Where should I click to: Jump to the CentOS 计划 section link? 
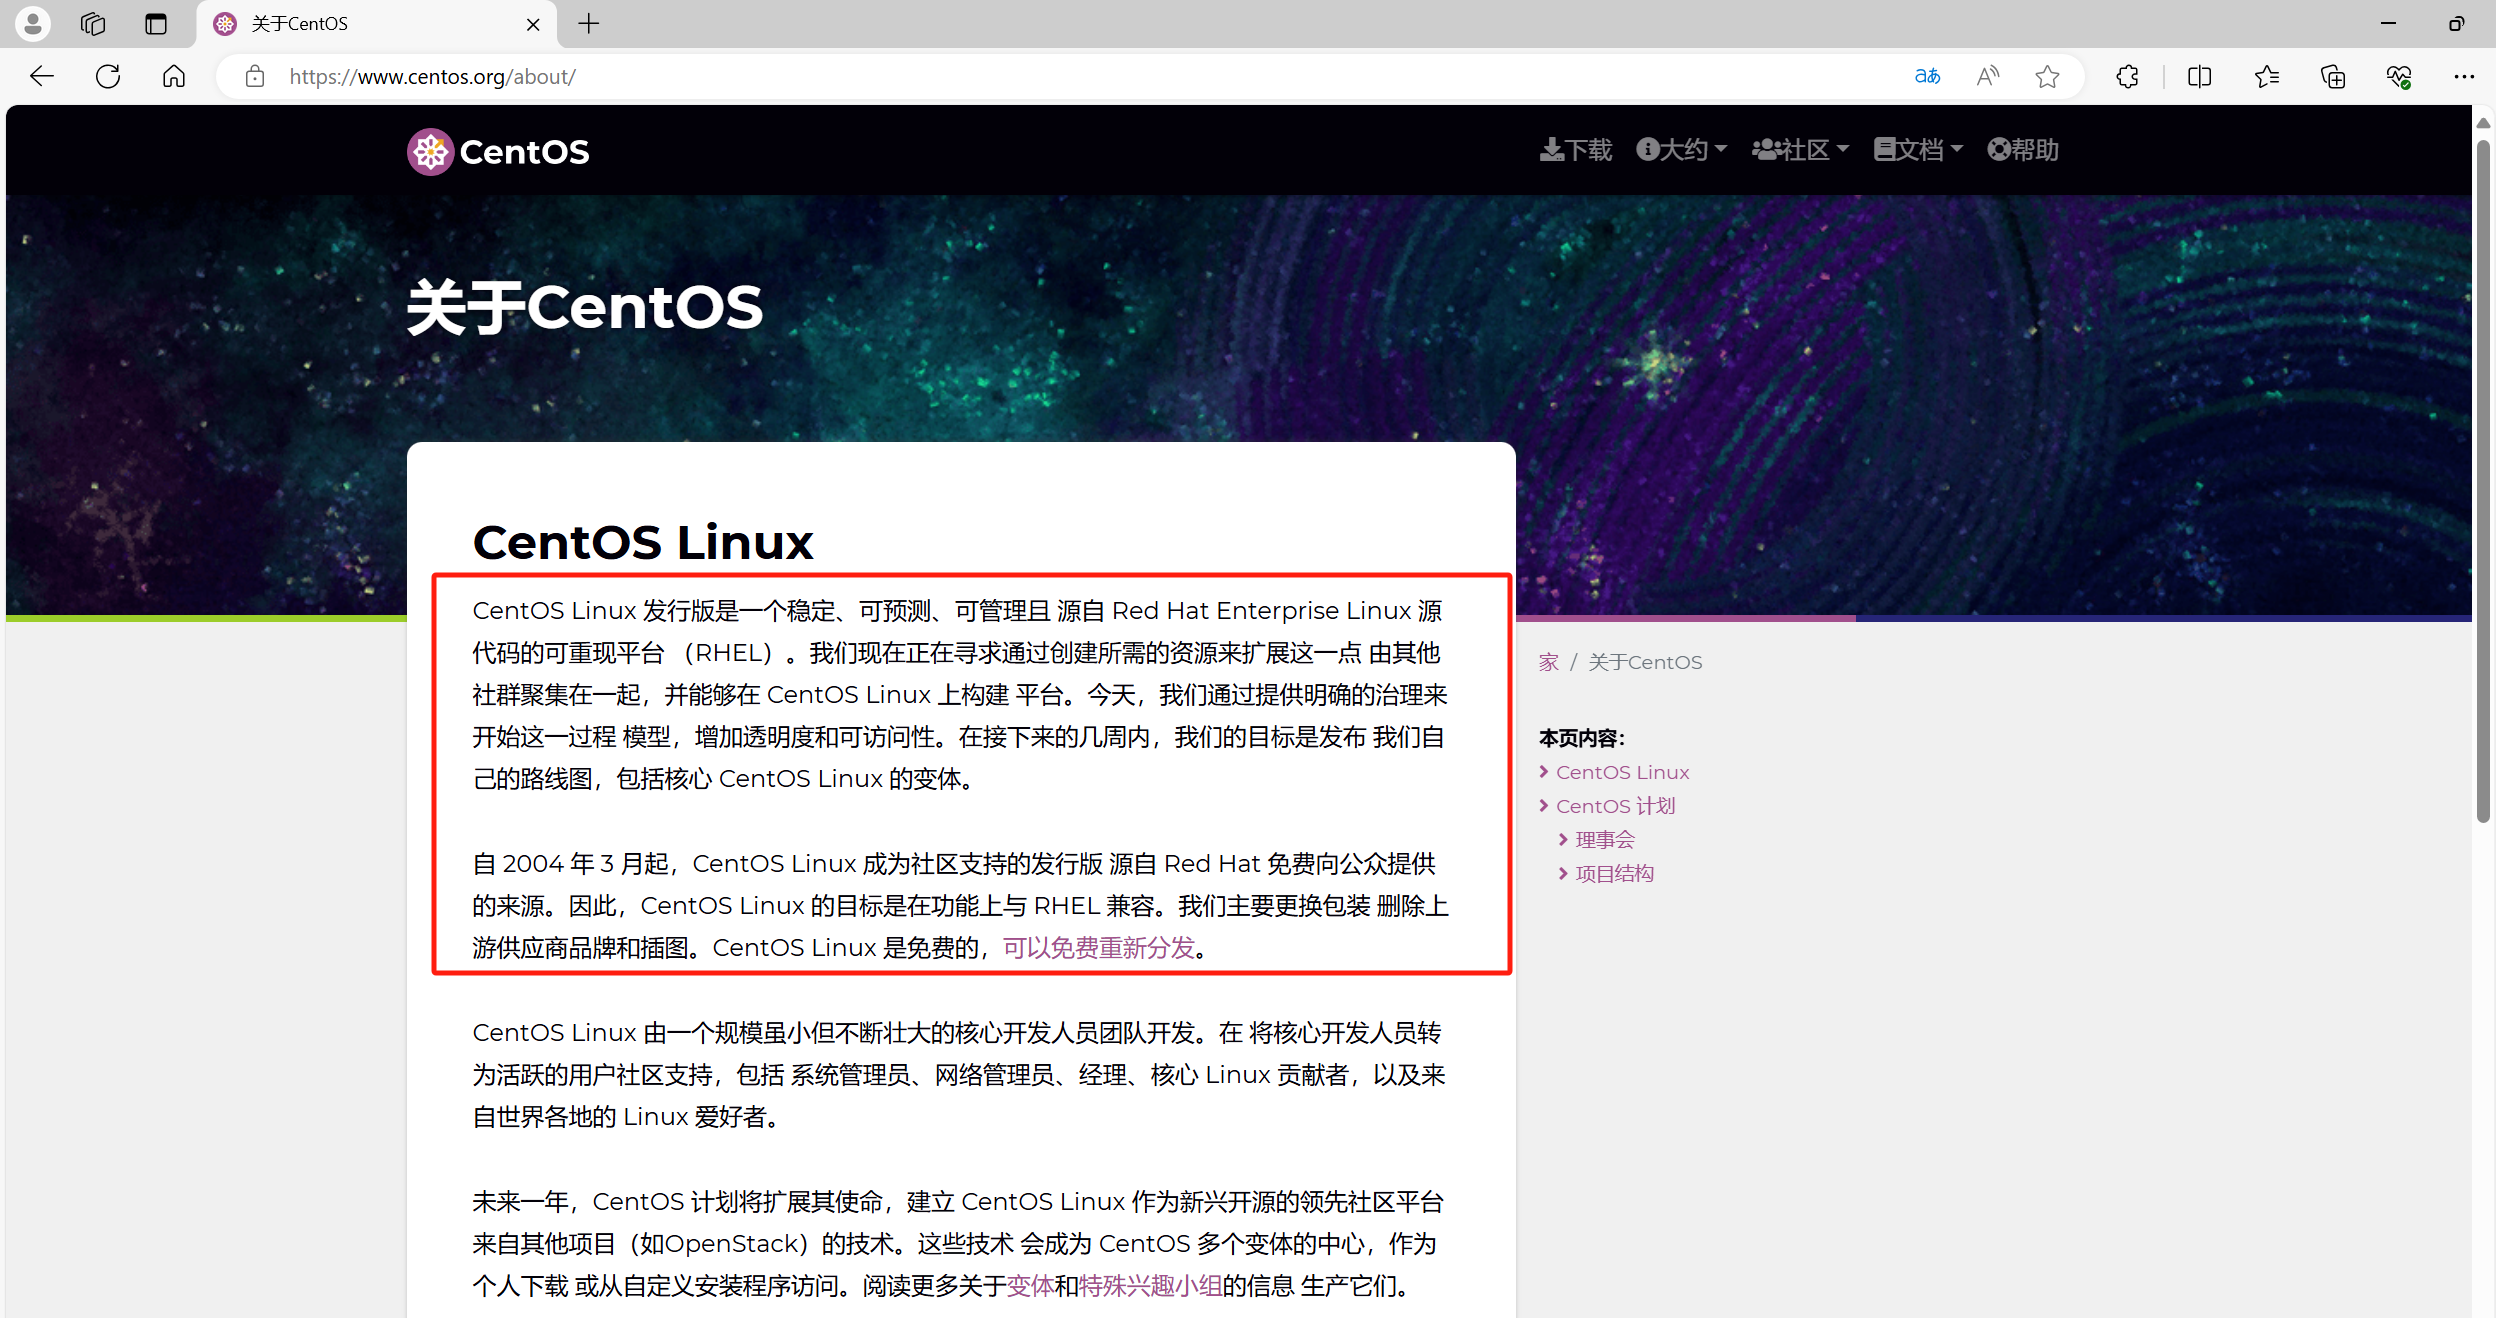pos(1615,806)
